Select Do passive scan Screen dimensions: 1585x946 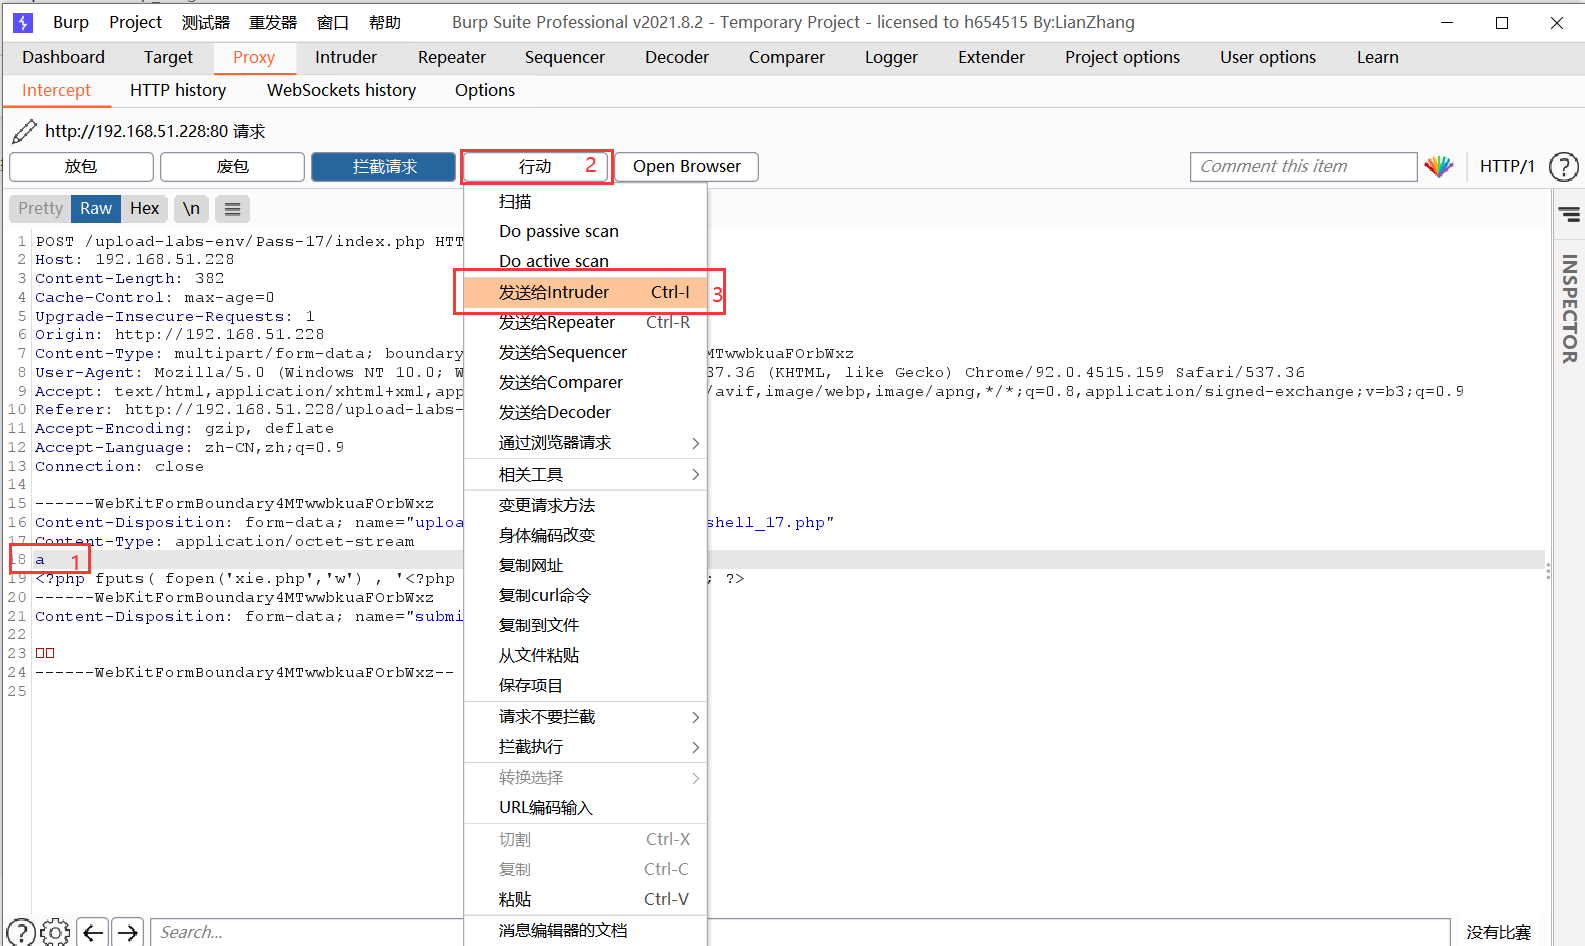(x=585, y=231)
